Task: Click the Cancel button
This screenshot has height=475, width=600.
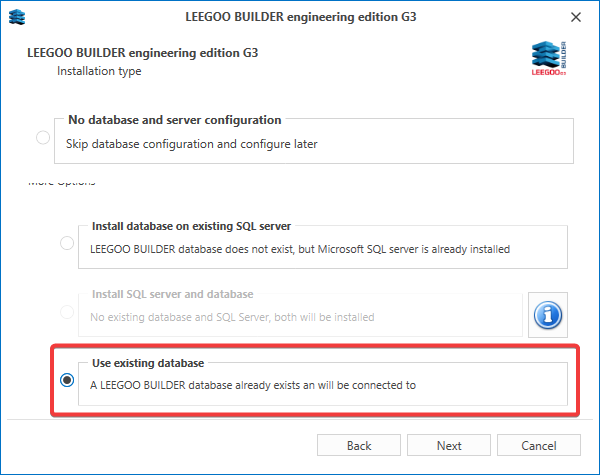Action: (539, 445)
